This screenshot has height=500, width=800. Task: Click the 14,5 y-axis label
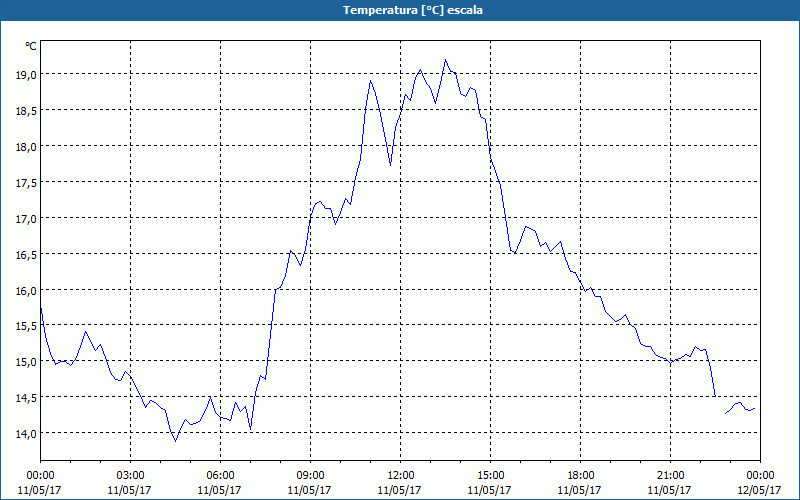pos(27,397)
